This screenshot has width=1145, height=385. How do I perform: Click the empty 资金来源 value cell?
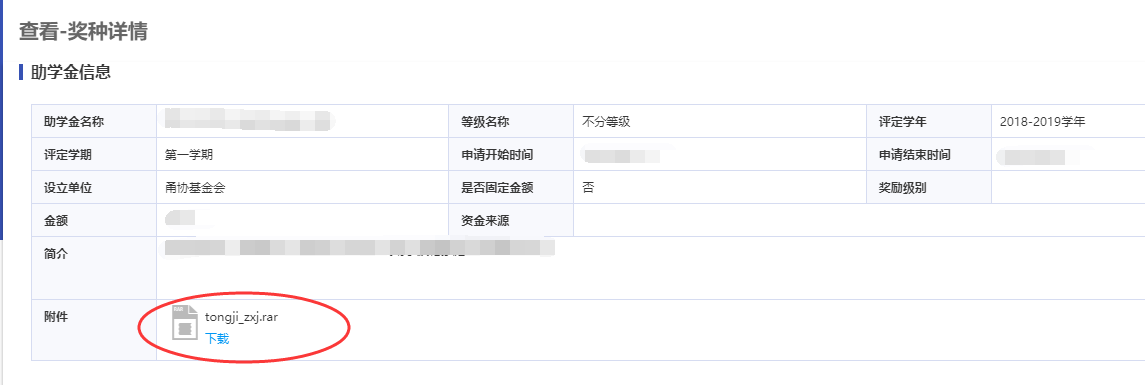click(859, 221)
